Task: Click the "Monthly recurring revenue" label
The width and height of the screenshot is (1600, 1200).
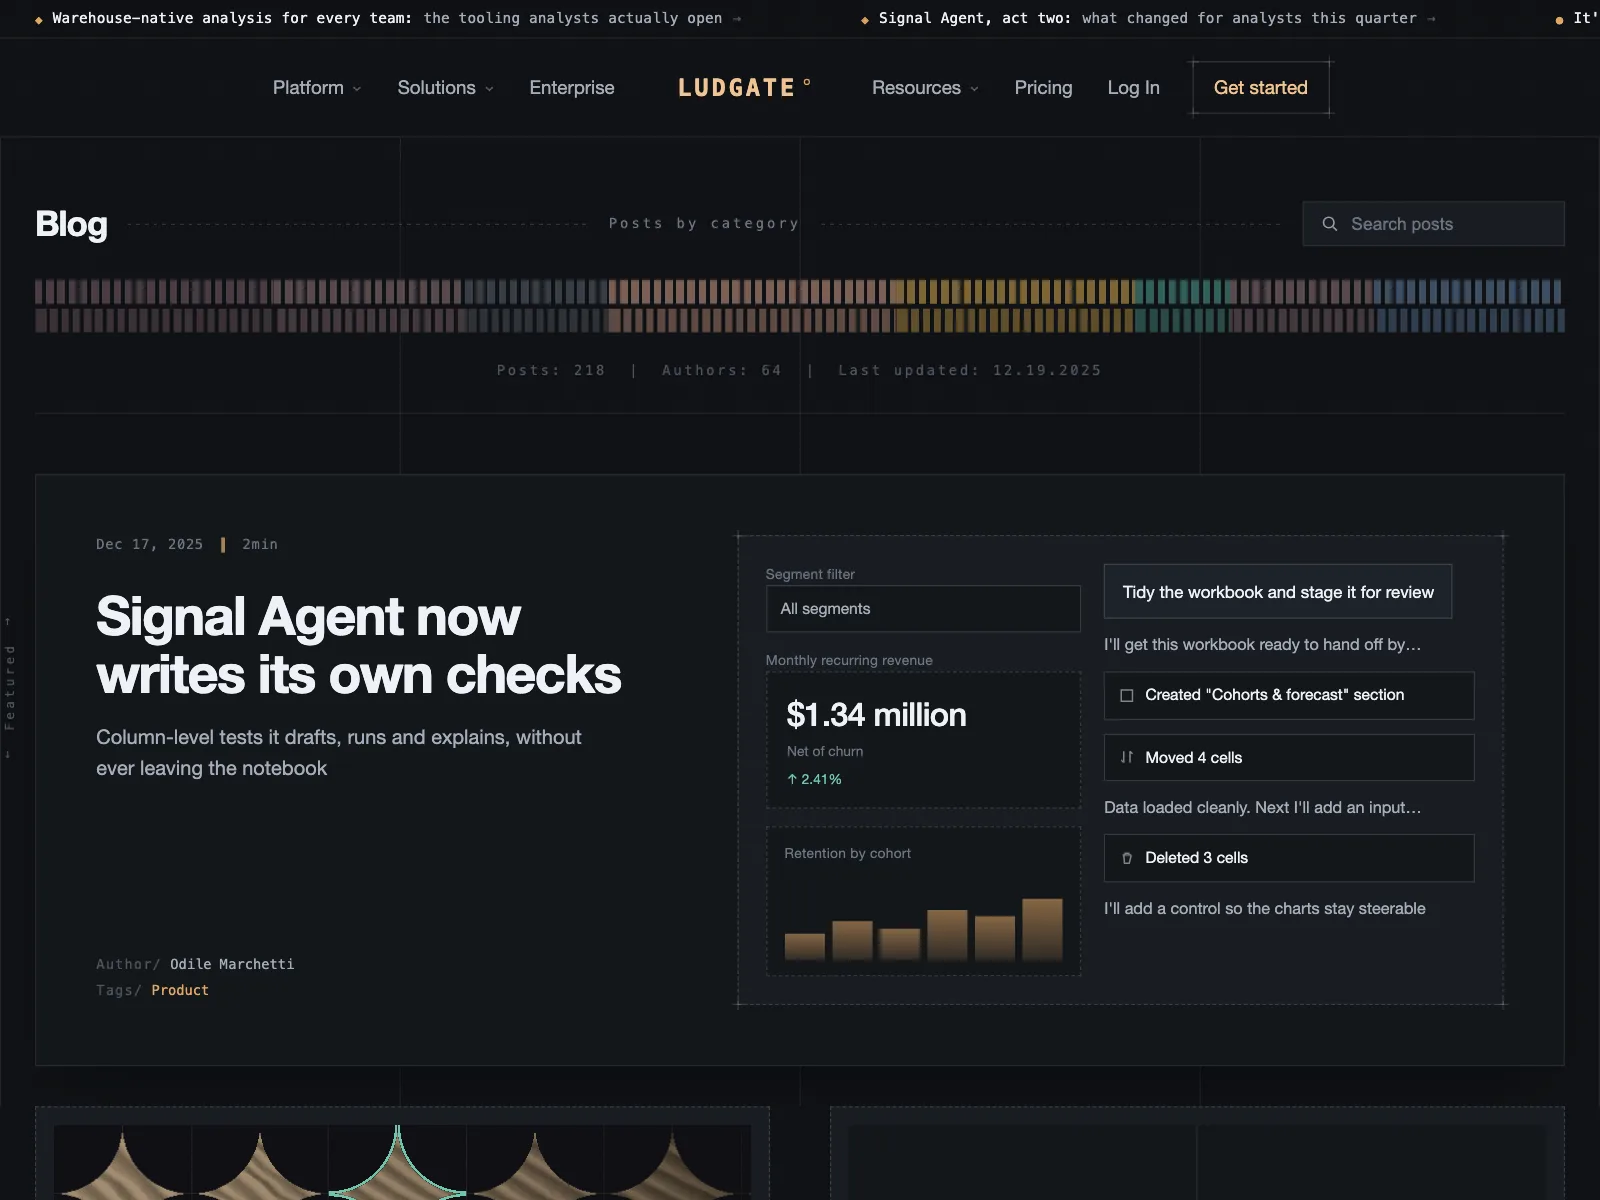Action: coord(849,660)
